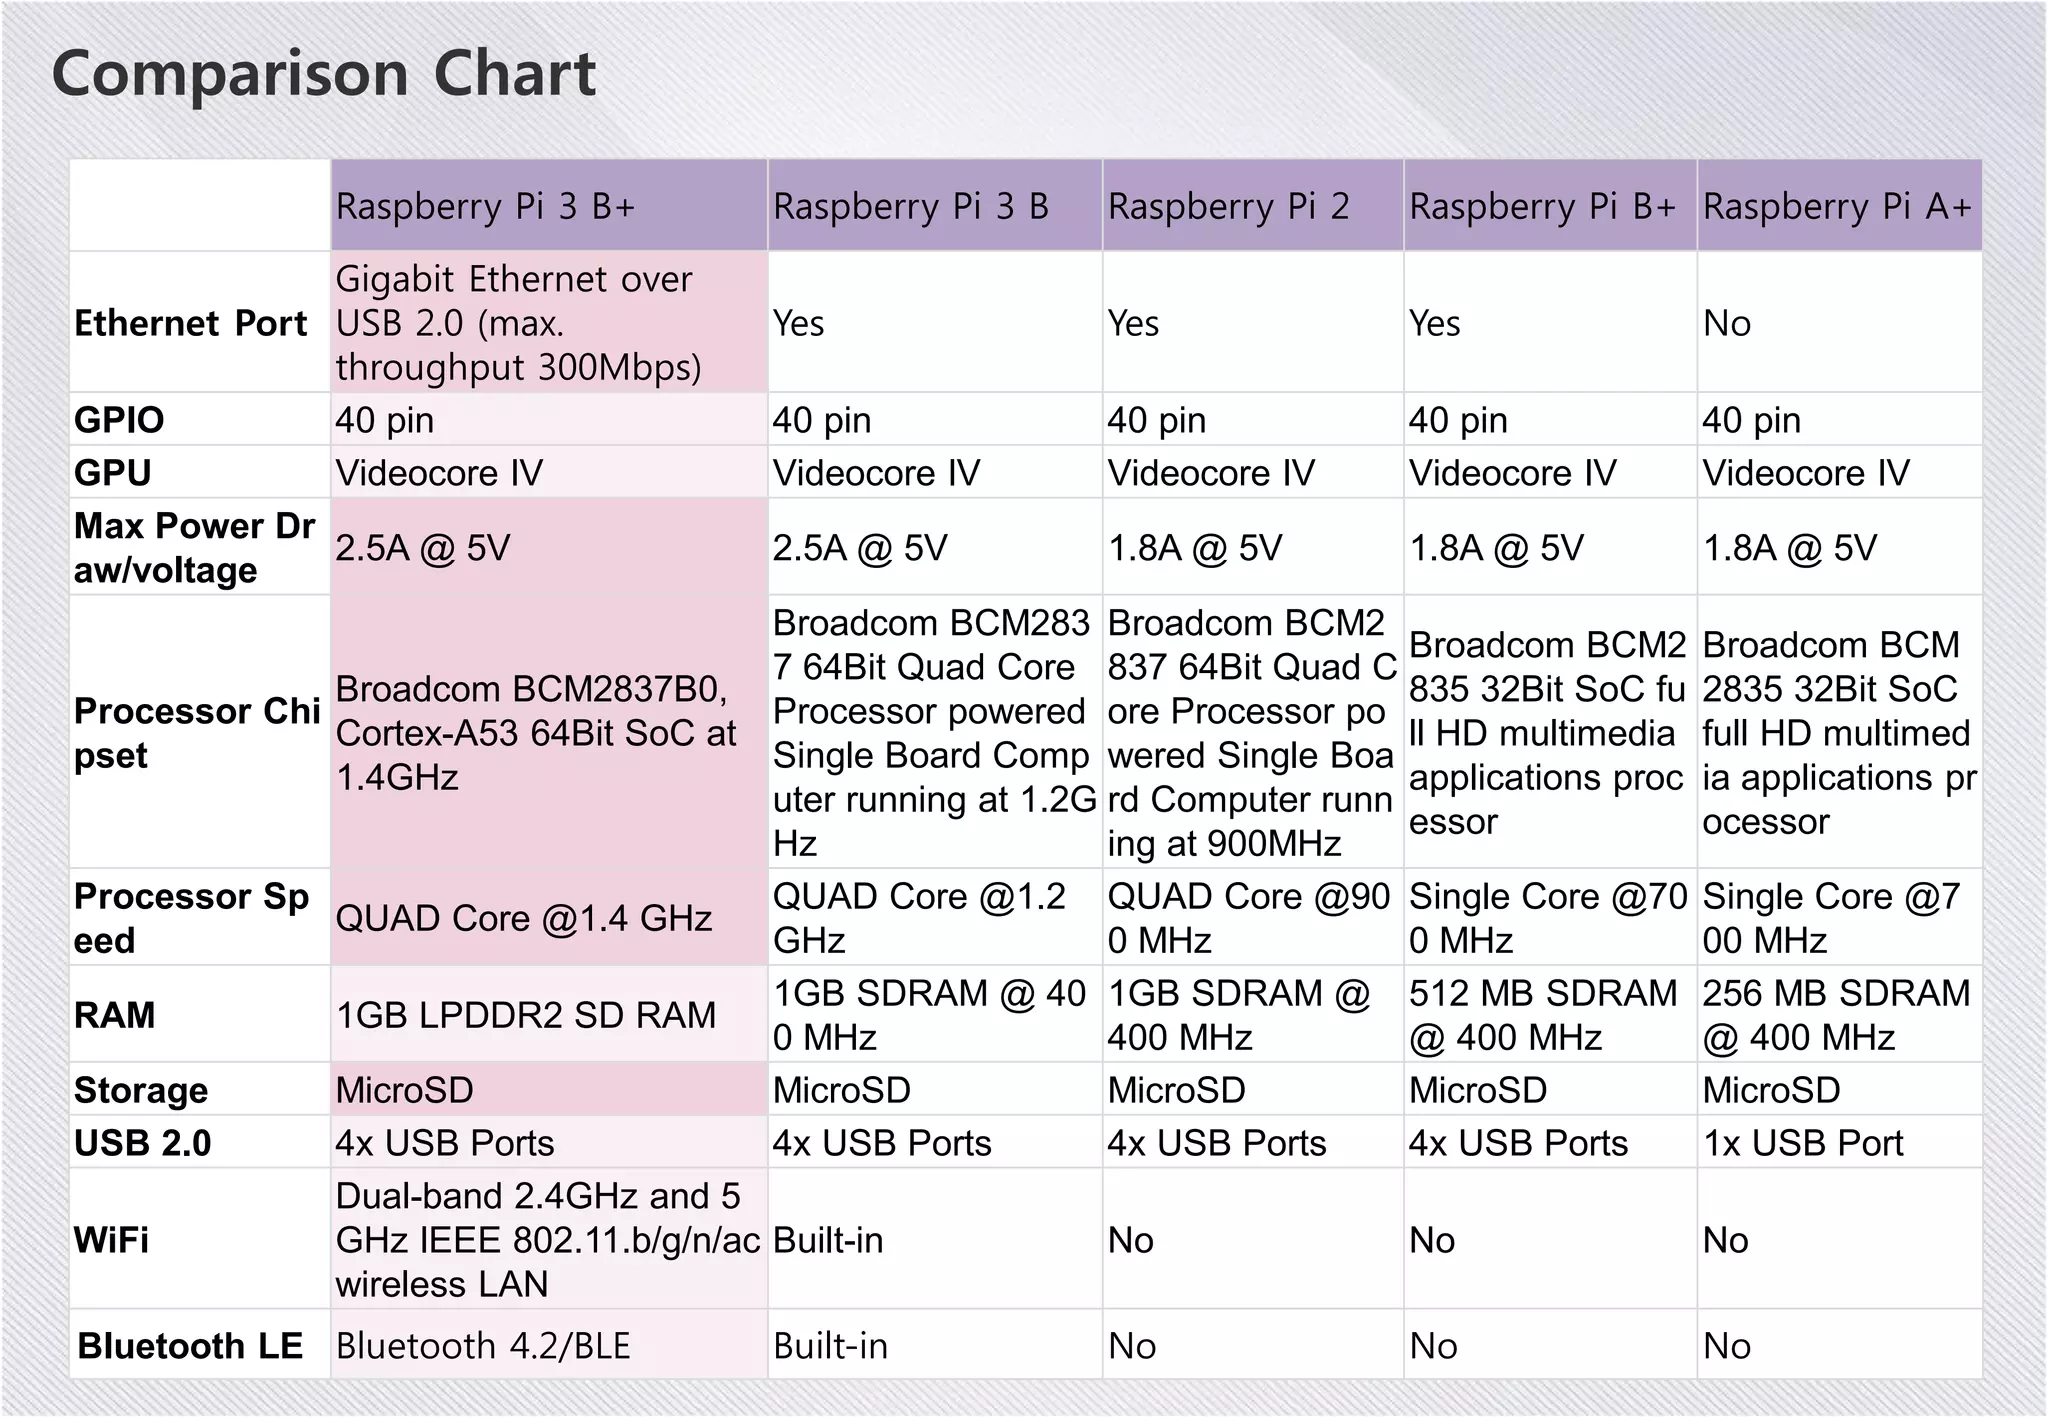The width and height of the screenshot is (2048, 1418).
Task: Click the "Dual-band 2.4GHz and 5GHz" WiFi cell
Action: click(546, 1240)
